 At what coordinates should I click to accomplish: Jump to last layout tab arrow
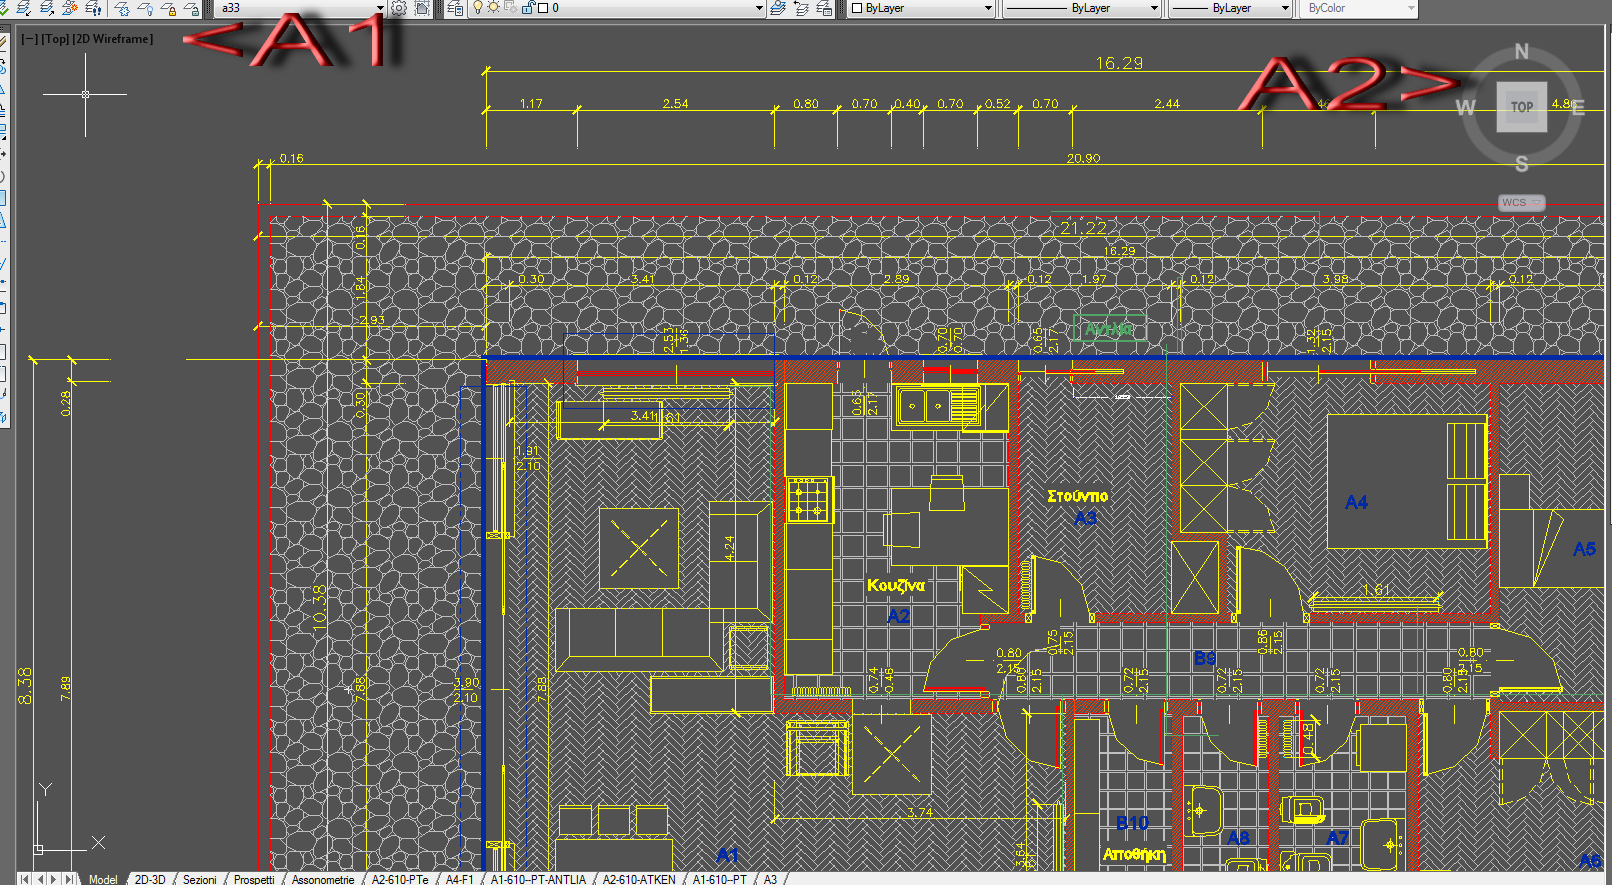pos(69,879)
